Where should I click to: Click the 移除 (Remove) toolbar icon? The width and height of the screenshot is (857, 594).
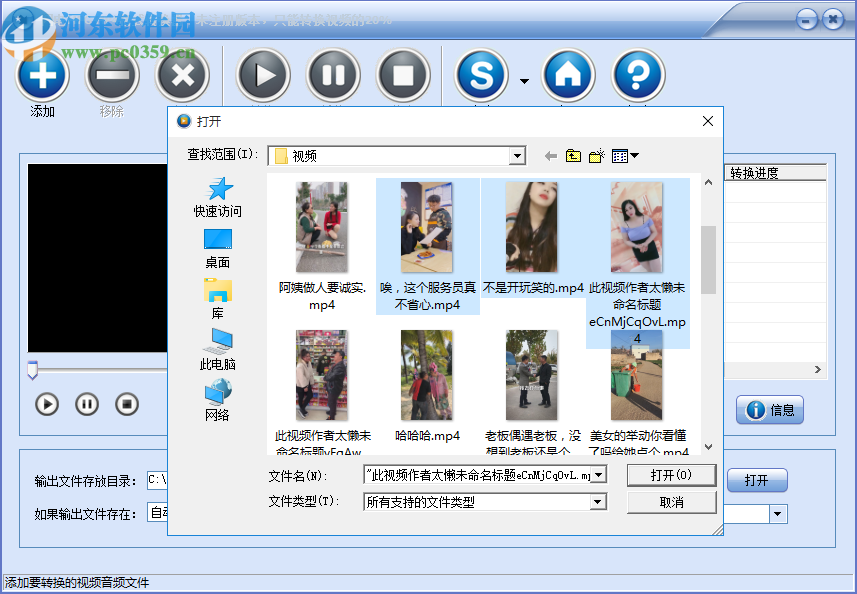coord(112,75)
